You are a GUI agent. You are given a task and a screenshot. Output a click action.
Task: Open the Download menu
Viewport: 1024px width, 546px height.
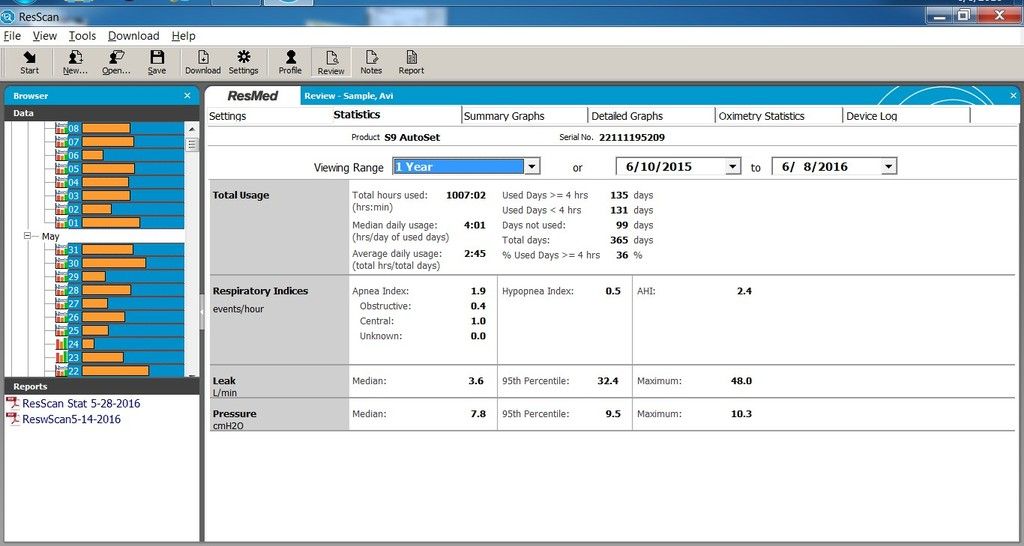[x=134, y=36]
